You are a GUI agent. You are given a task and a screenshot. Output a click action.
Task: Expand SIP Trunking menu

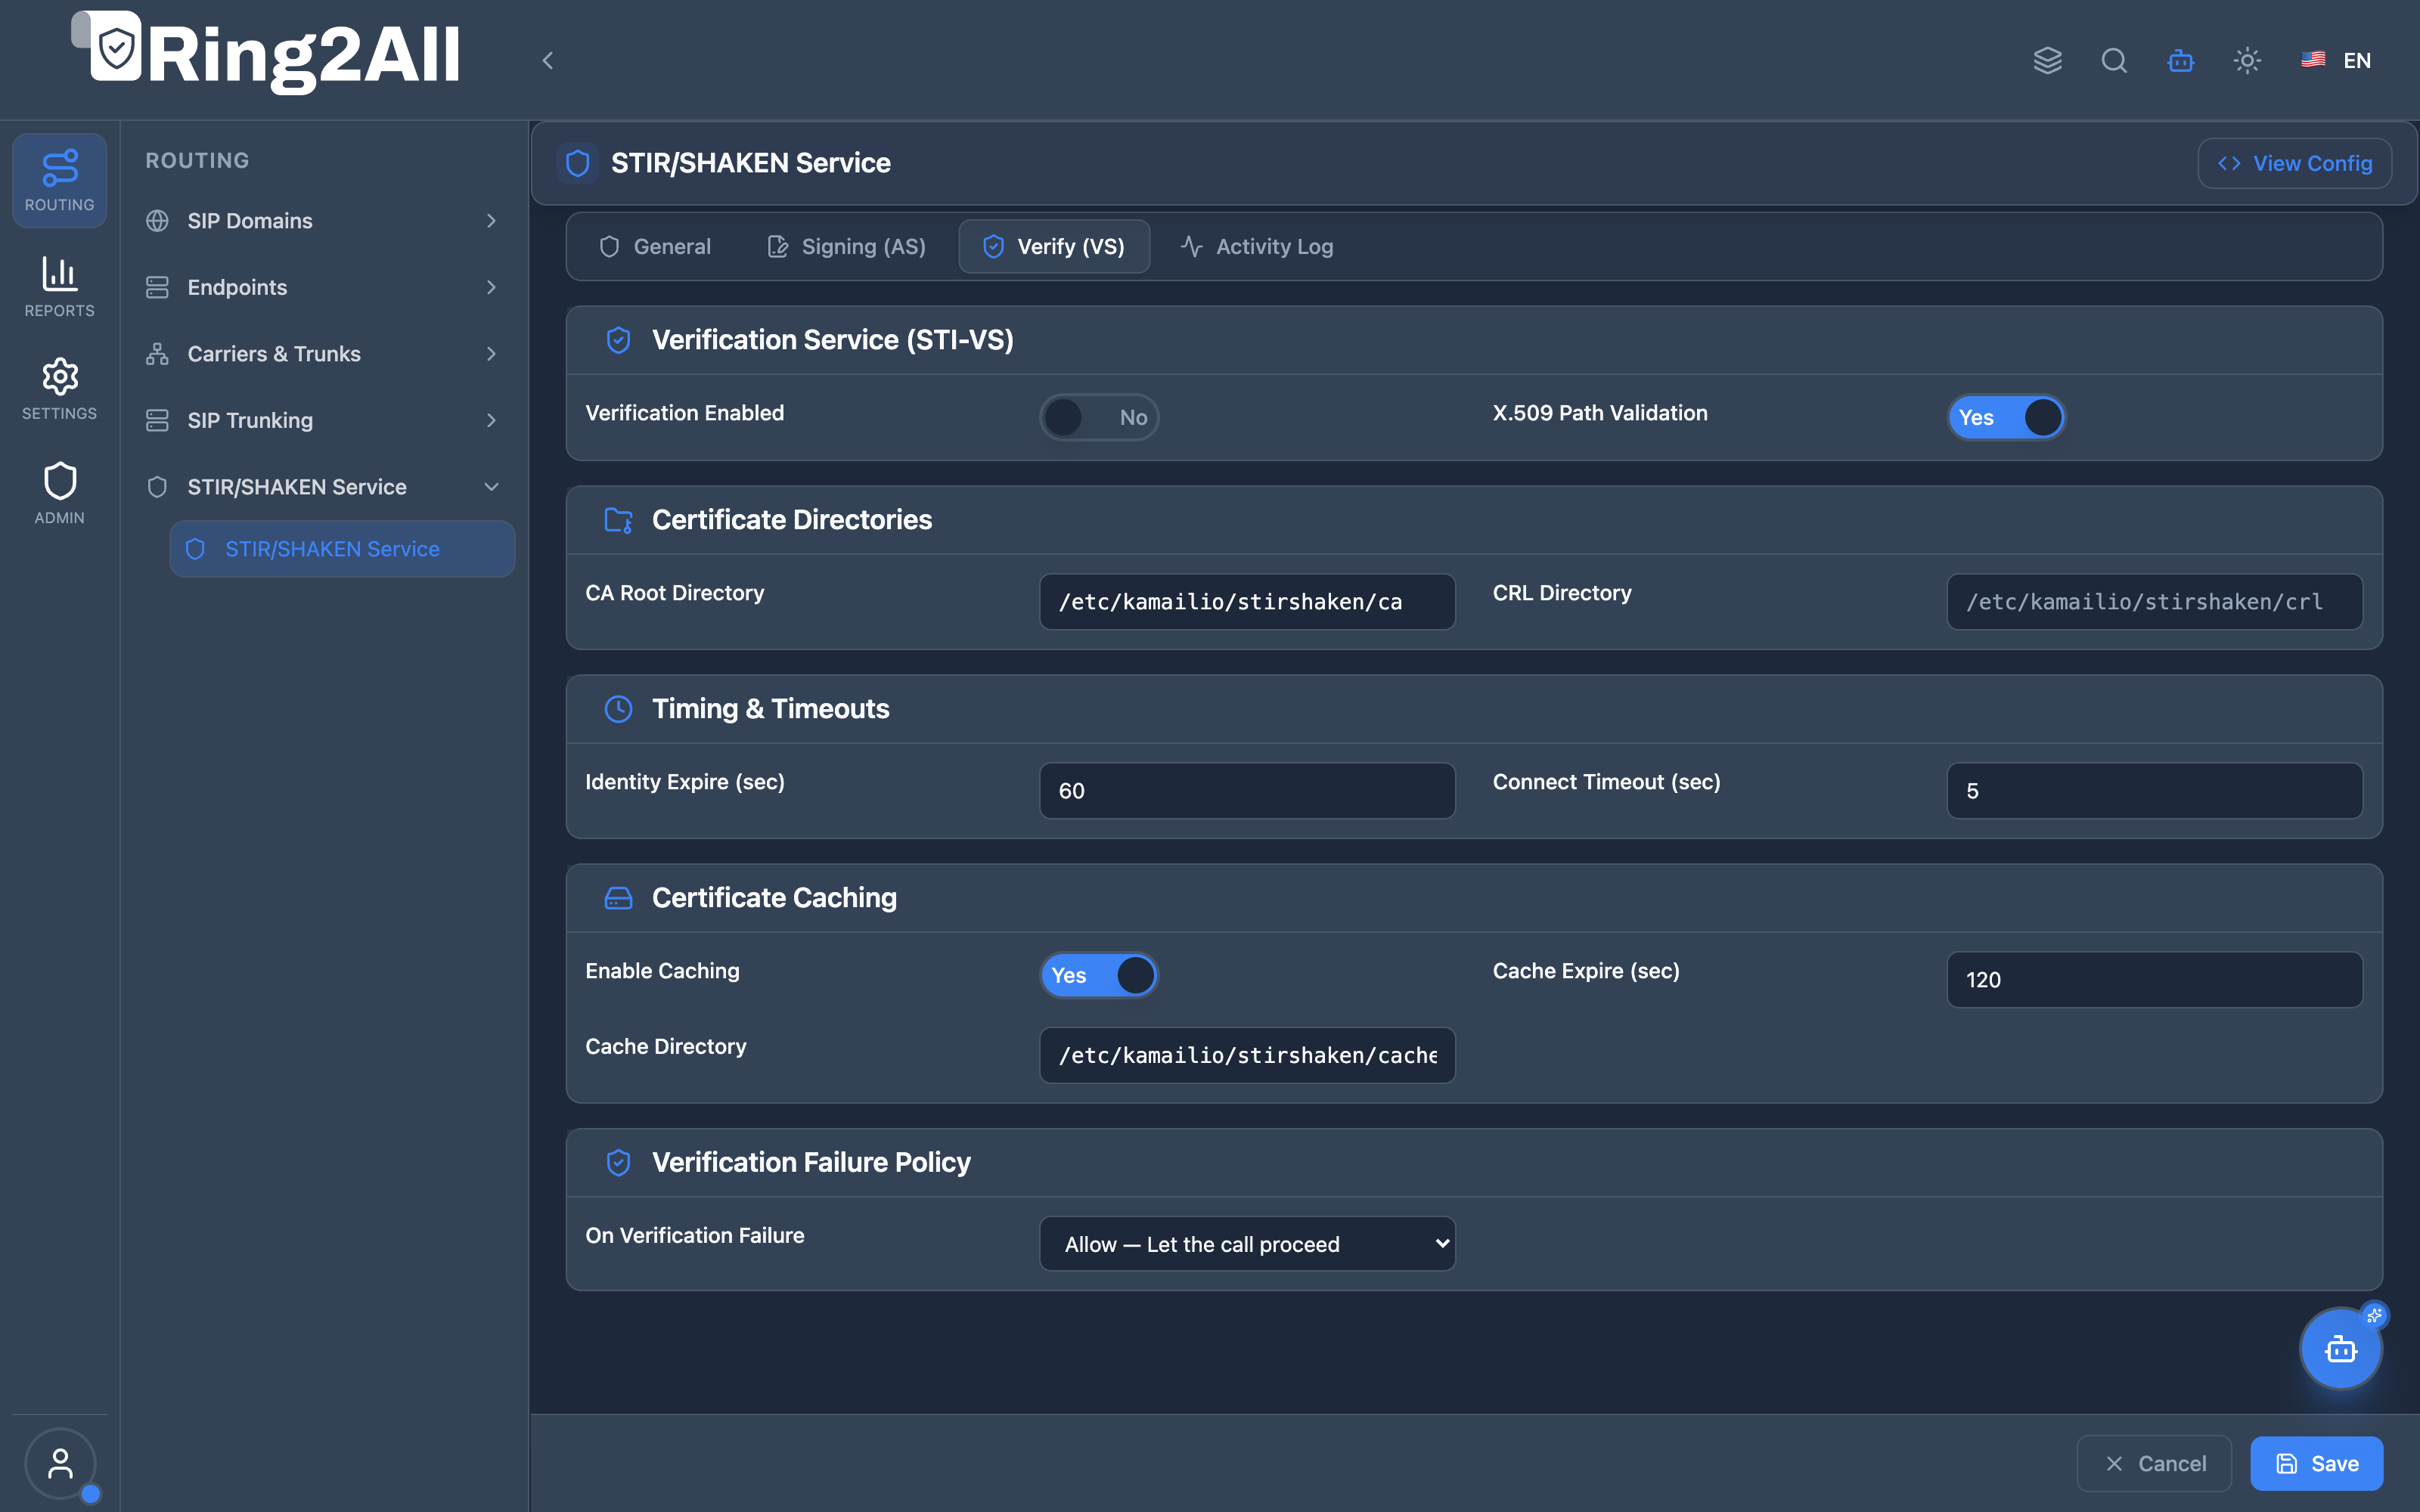[323, 420]
